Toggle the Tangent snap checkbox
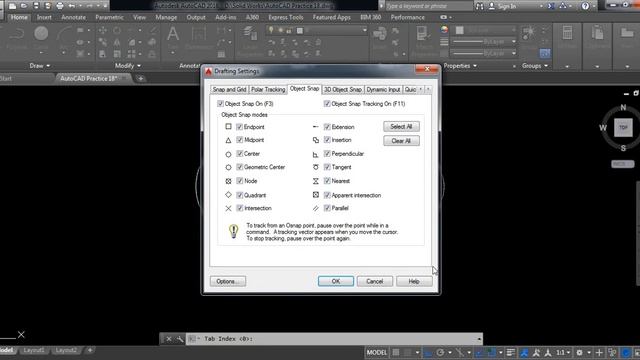Screen dimensions: 640x360 tap(327, 167)
